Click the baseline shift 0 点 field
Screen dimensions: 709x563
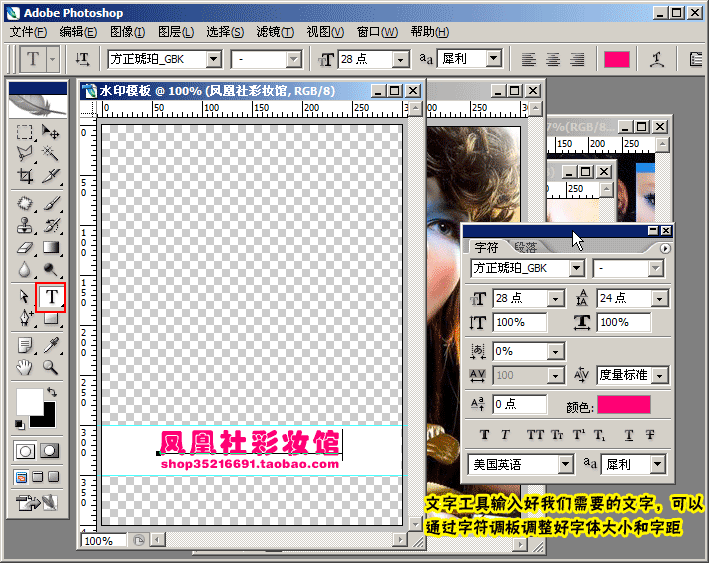pyautogui.click(x=520, y=404)
